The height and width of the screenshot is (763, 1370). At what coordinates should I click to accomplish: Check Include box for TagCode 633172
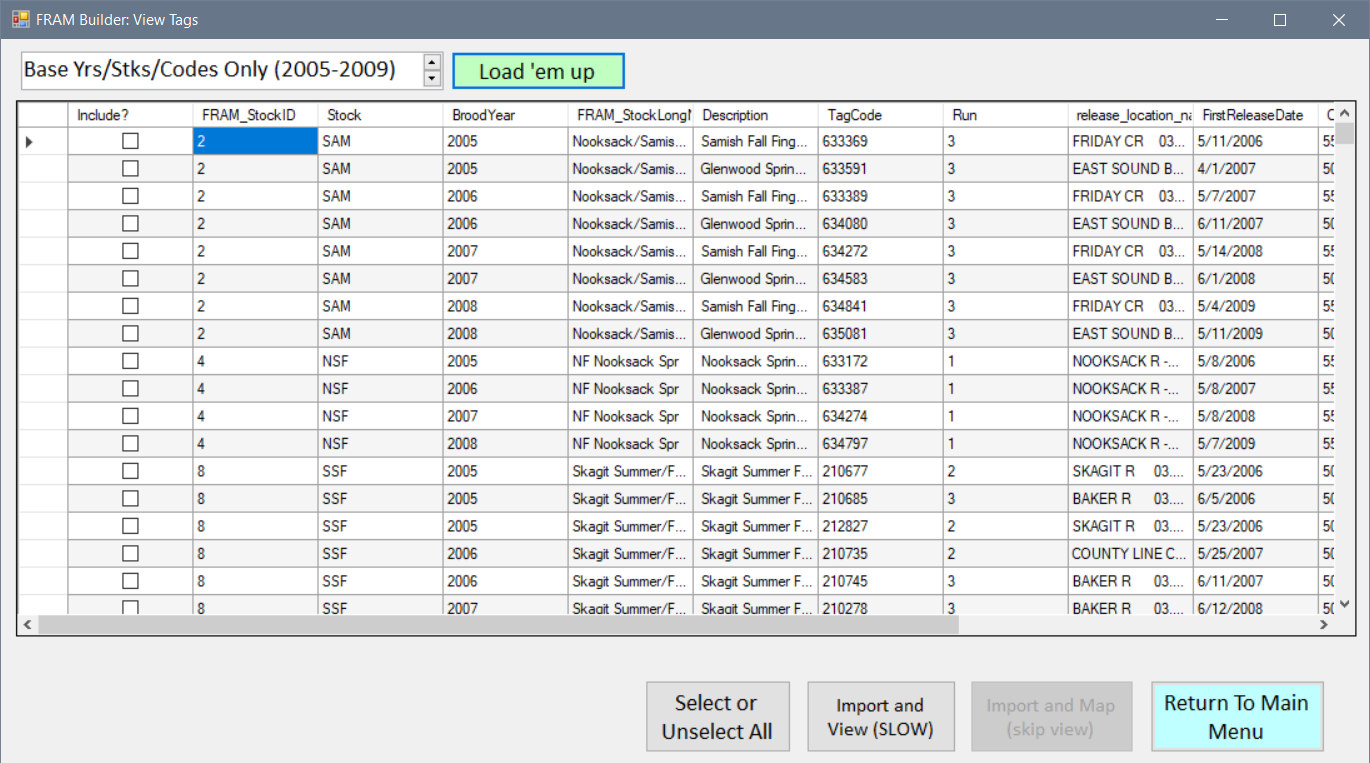click(x=130, y=361)
